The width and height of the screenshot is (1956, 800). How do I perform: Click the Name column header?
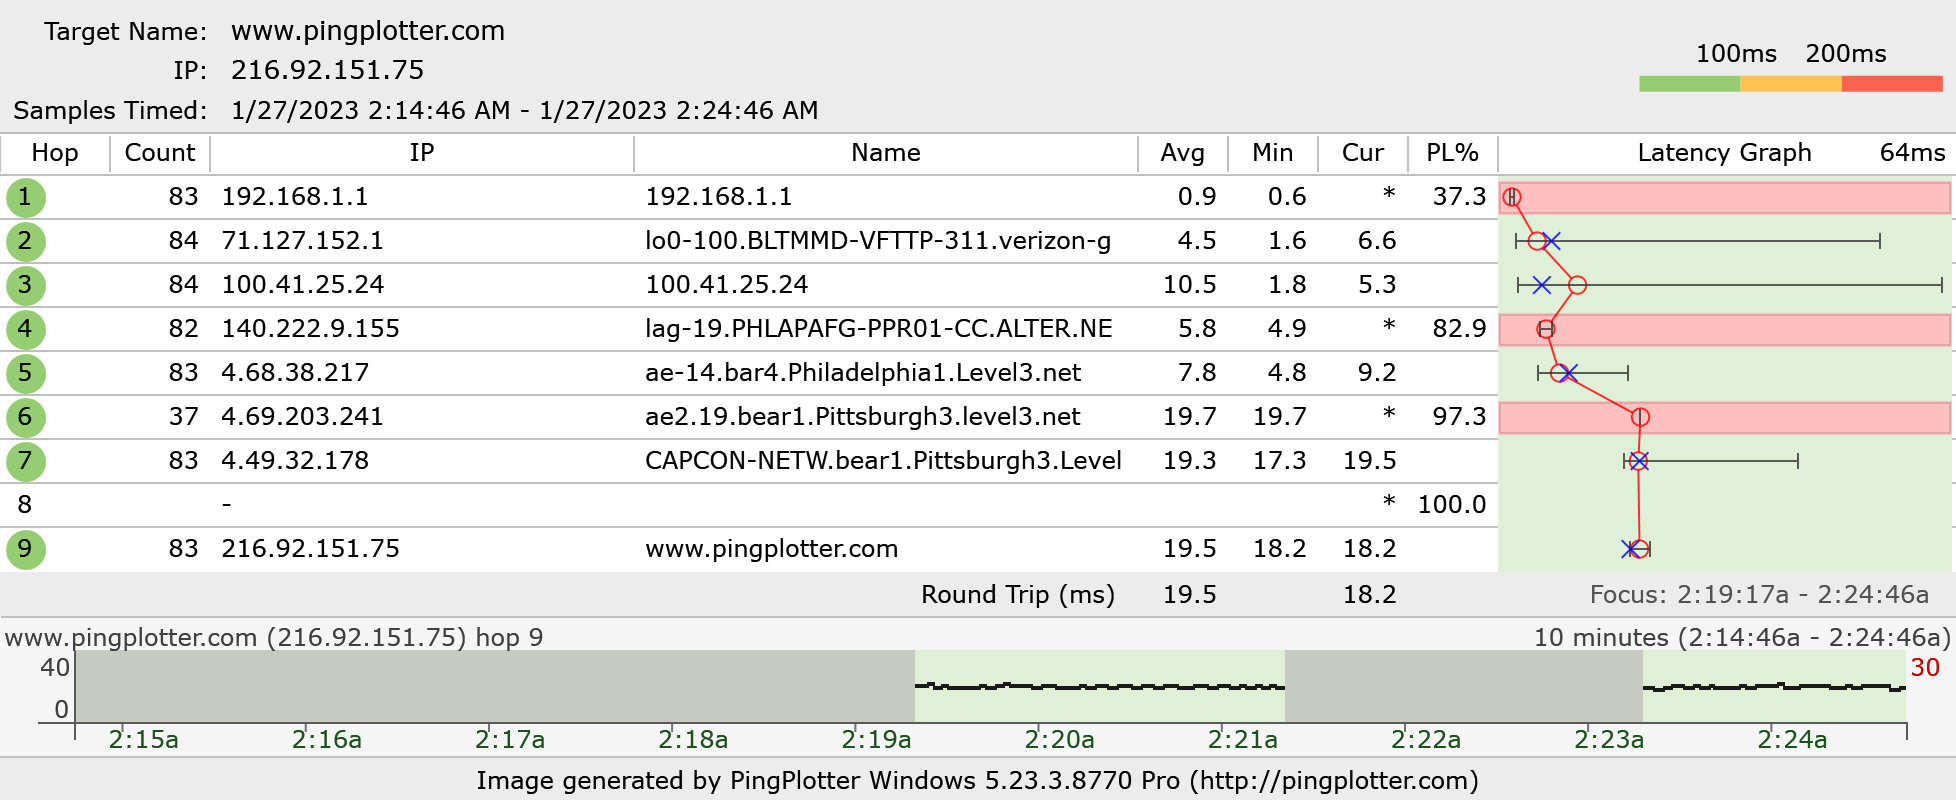point(886,153)
